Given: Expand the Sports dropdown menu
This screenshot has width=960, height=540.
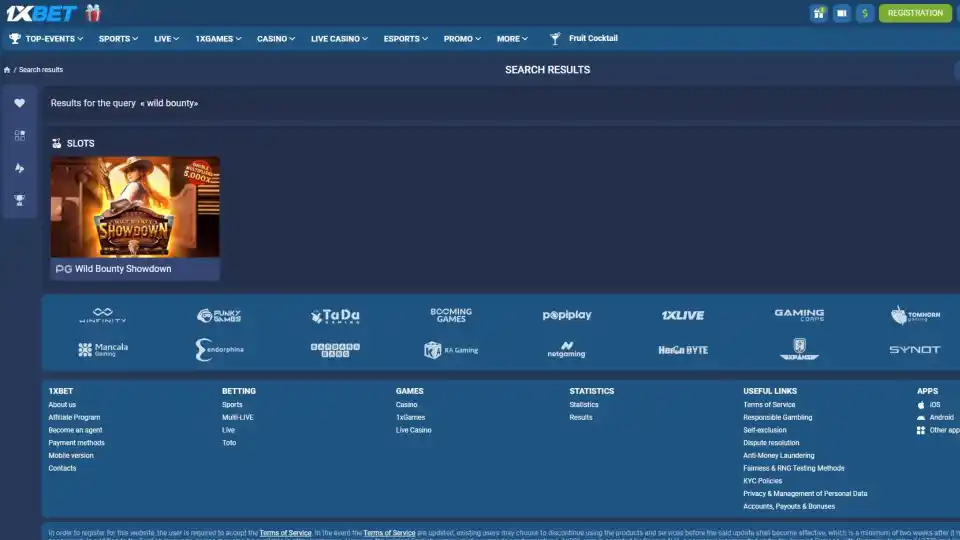Looking at the screenshot, I should pos(118,39).
